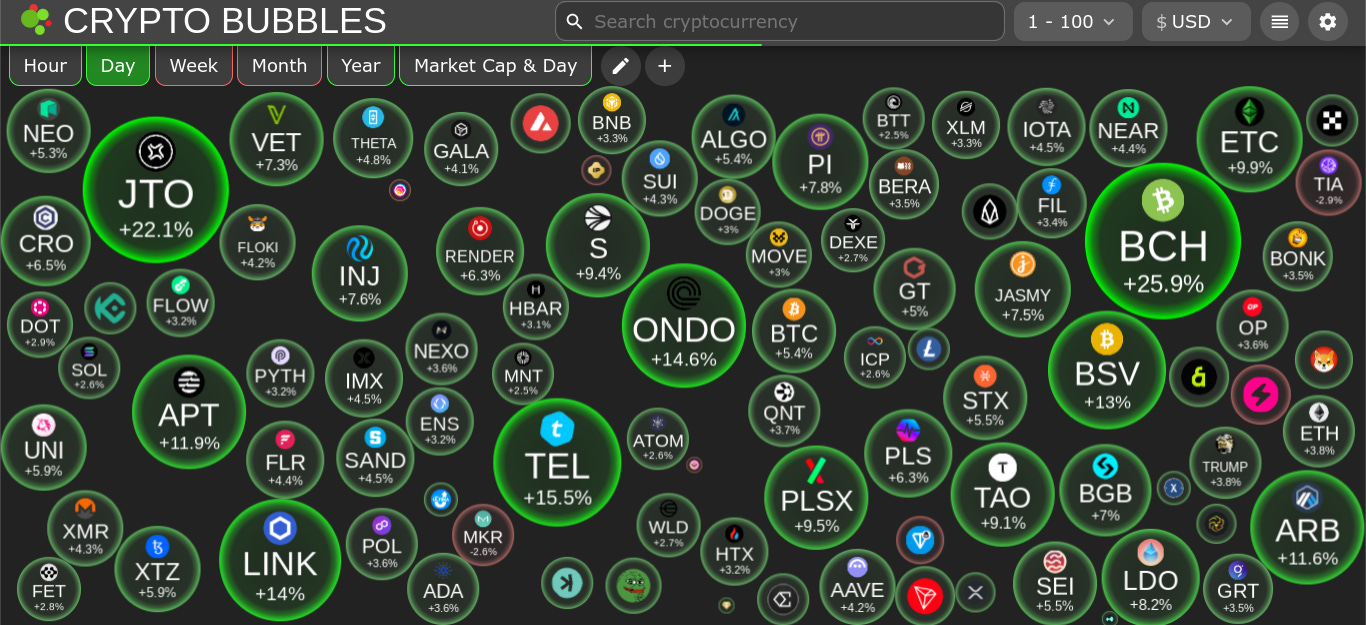This screenshot has height=625, width=1366.
Task: Click the BTC +5.4% bubble
Action: tap(794, 330)
